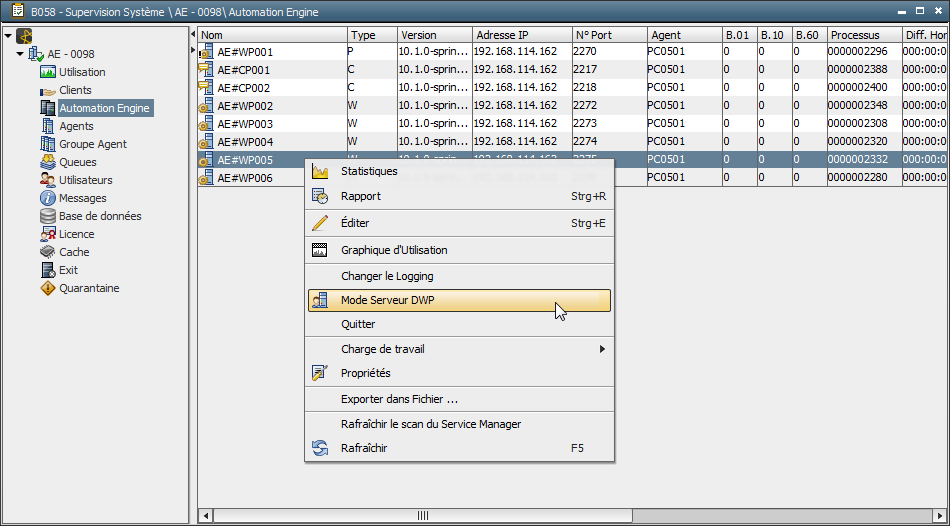Screen dimensions: 950x526
Task: Collapse the root tree node arrow
Action: point(8,36)
